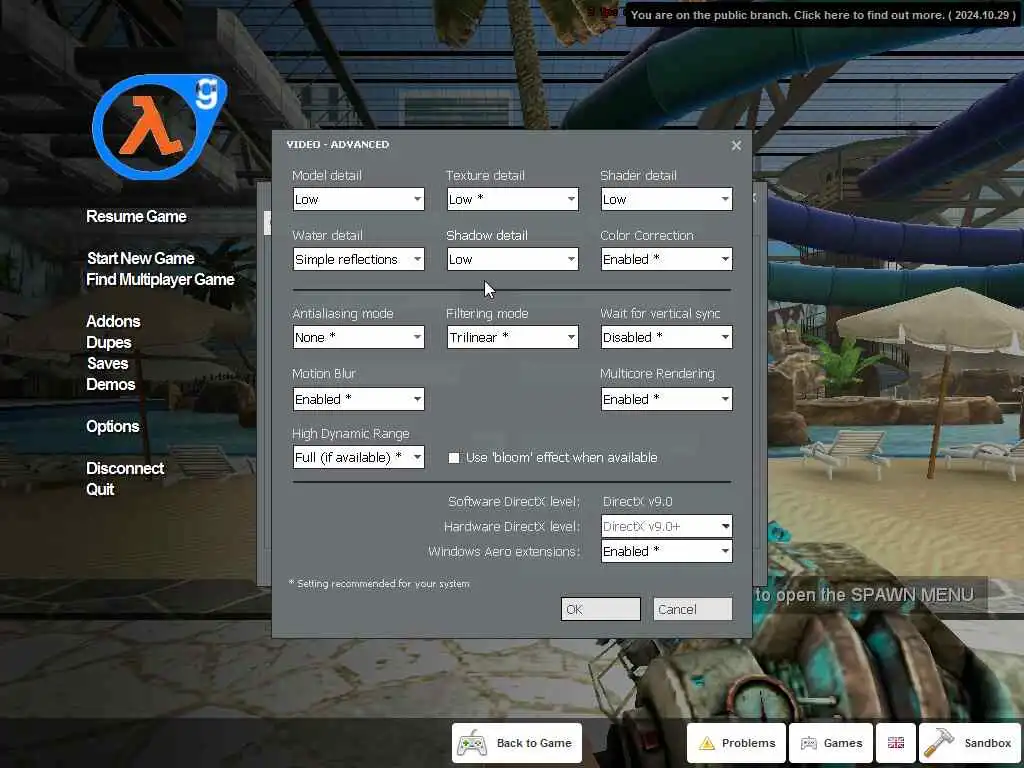Click the gamepad icon on Back to Game

point(472,743)
